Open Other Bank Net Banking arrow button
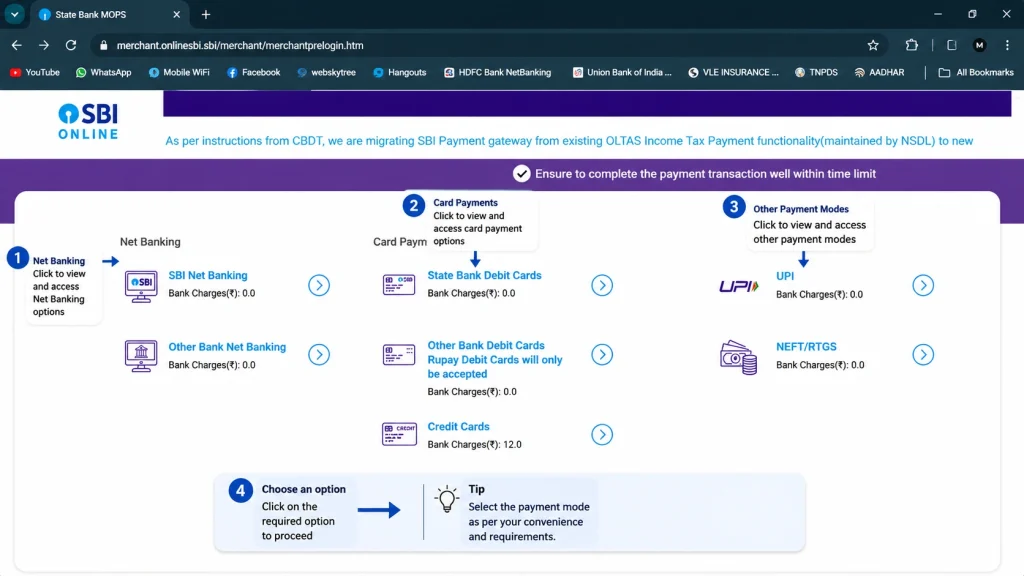 tap(319, 355)
